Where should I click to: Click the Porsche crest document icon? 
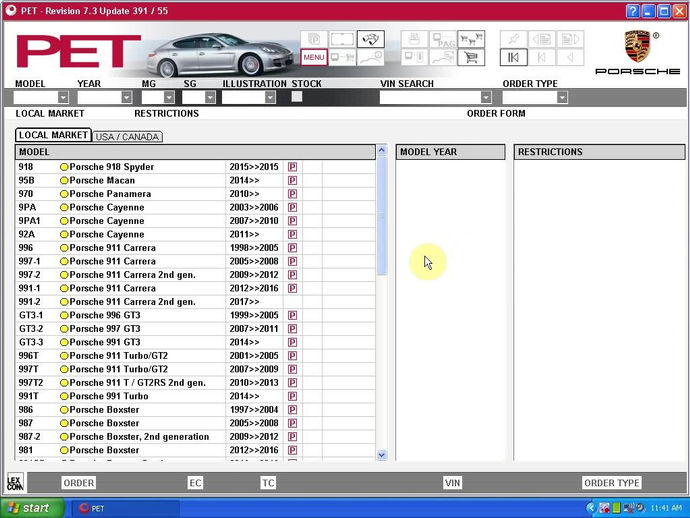[x=314, y=39]
